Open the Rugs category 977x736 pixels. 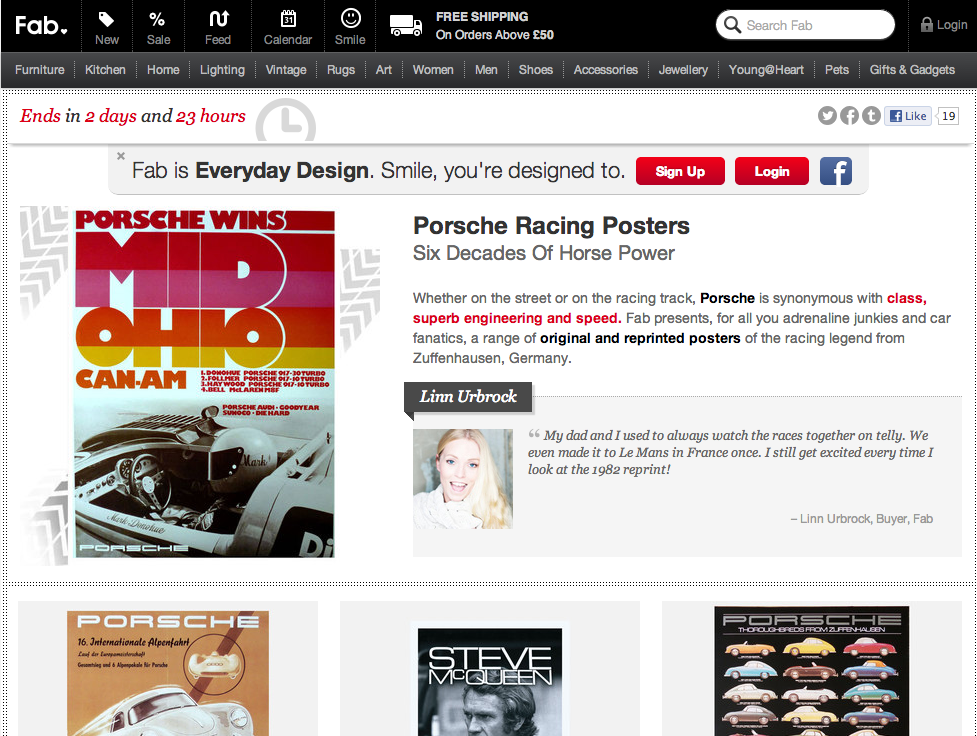pos(341,70)
